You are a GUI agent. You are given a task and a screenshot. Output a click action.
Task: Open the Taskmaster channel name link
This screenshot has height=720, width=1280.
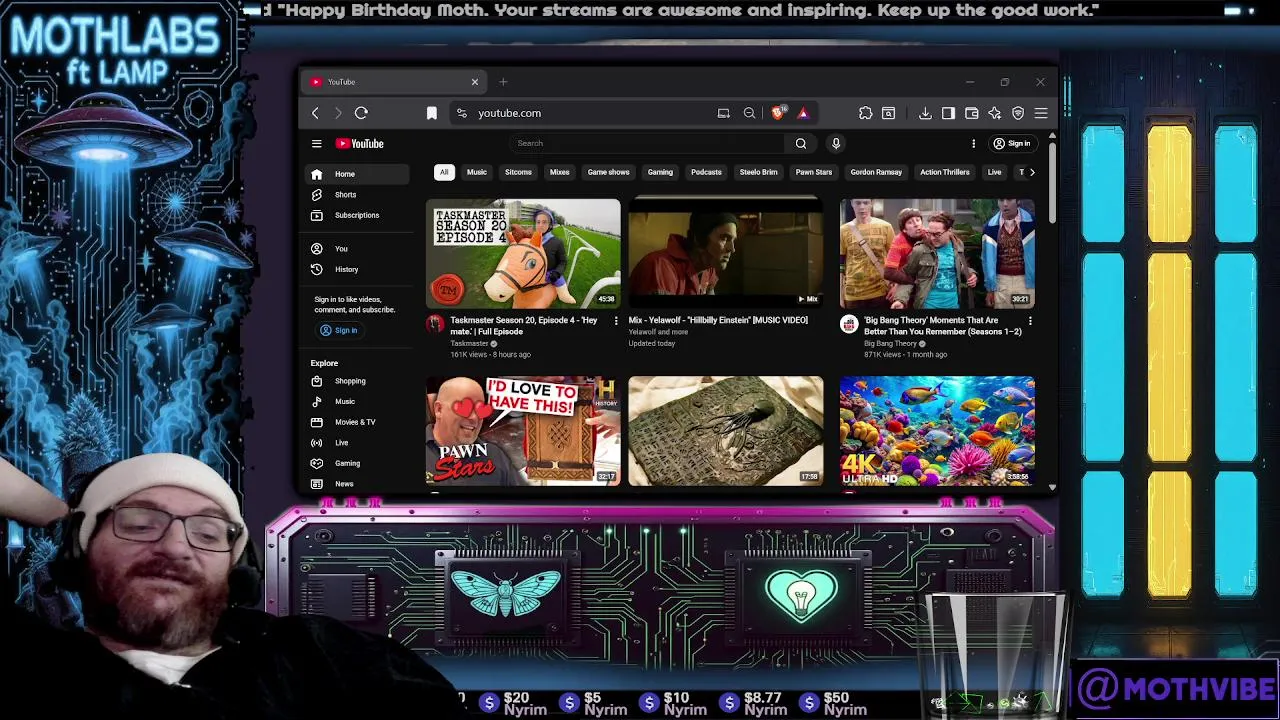pos(469,344)
